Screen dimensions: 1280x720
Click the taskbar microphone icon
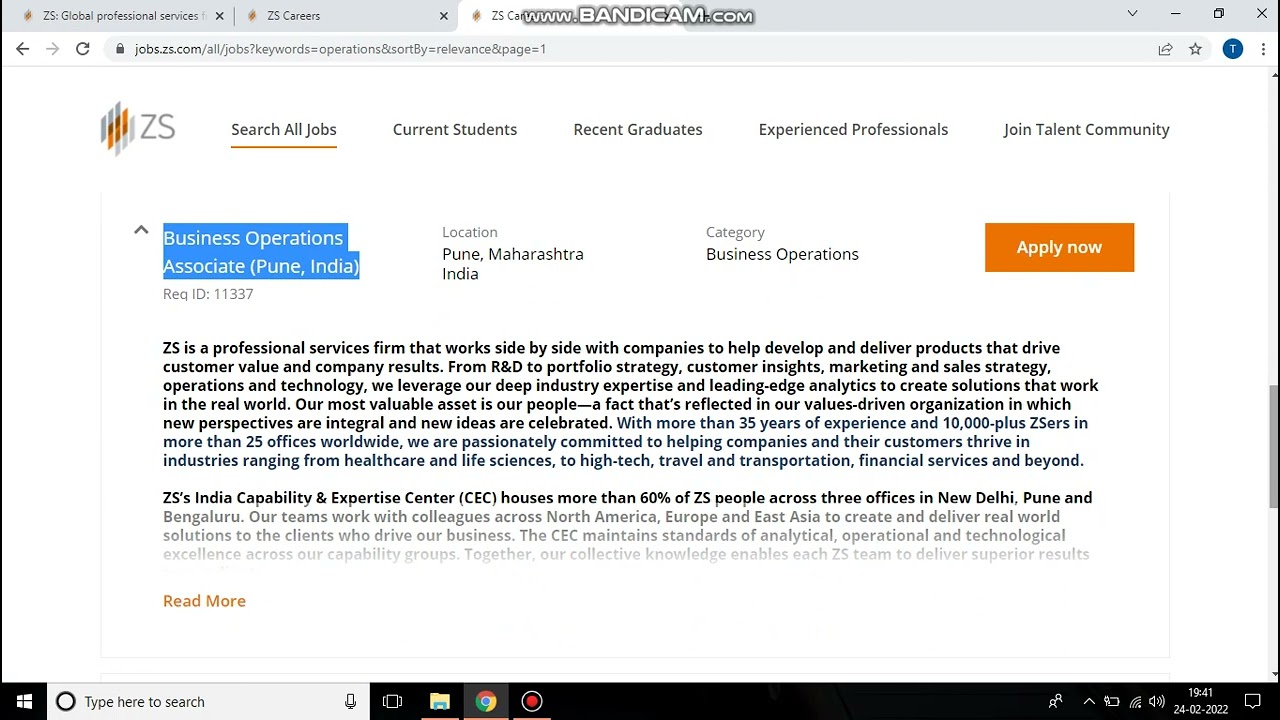click(x=350, y=702)
